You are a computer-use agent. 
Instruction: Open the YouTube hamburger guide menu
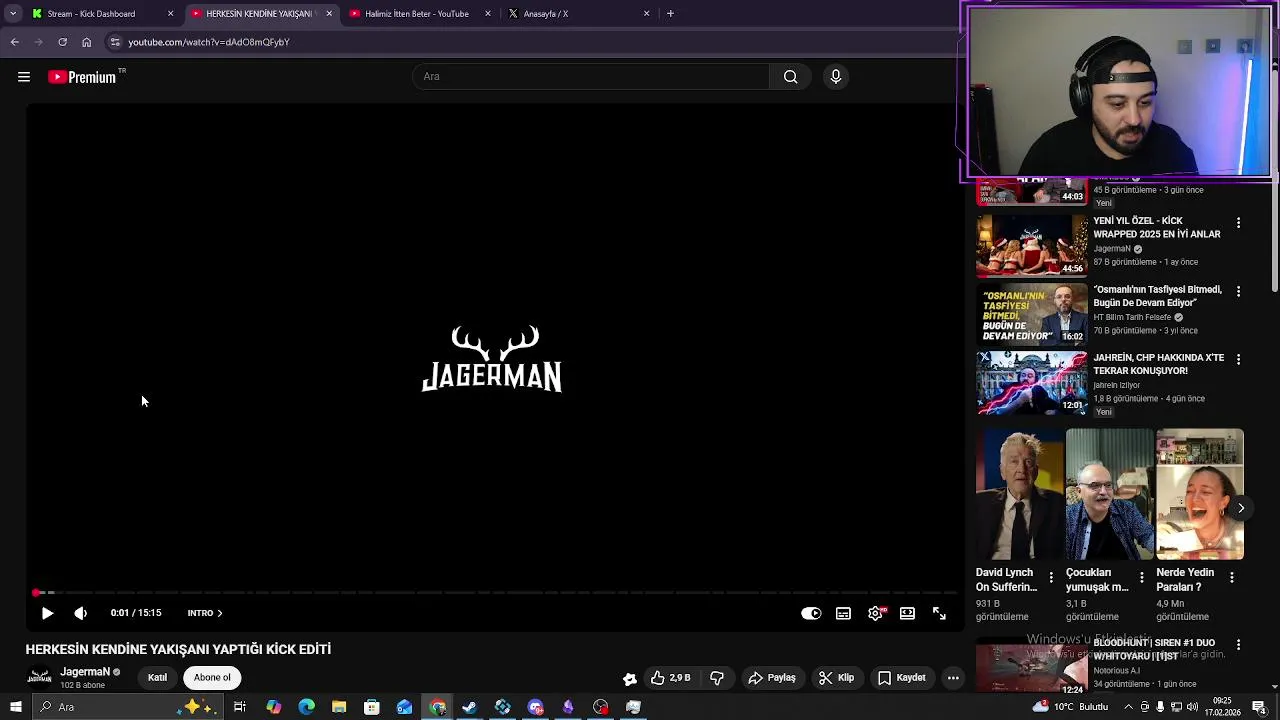coord(24,77)
